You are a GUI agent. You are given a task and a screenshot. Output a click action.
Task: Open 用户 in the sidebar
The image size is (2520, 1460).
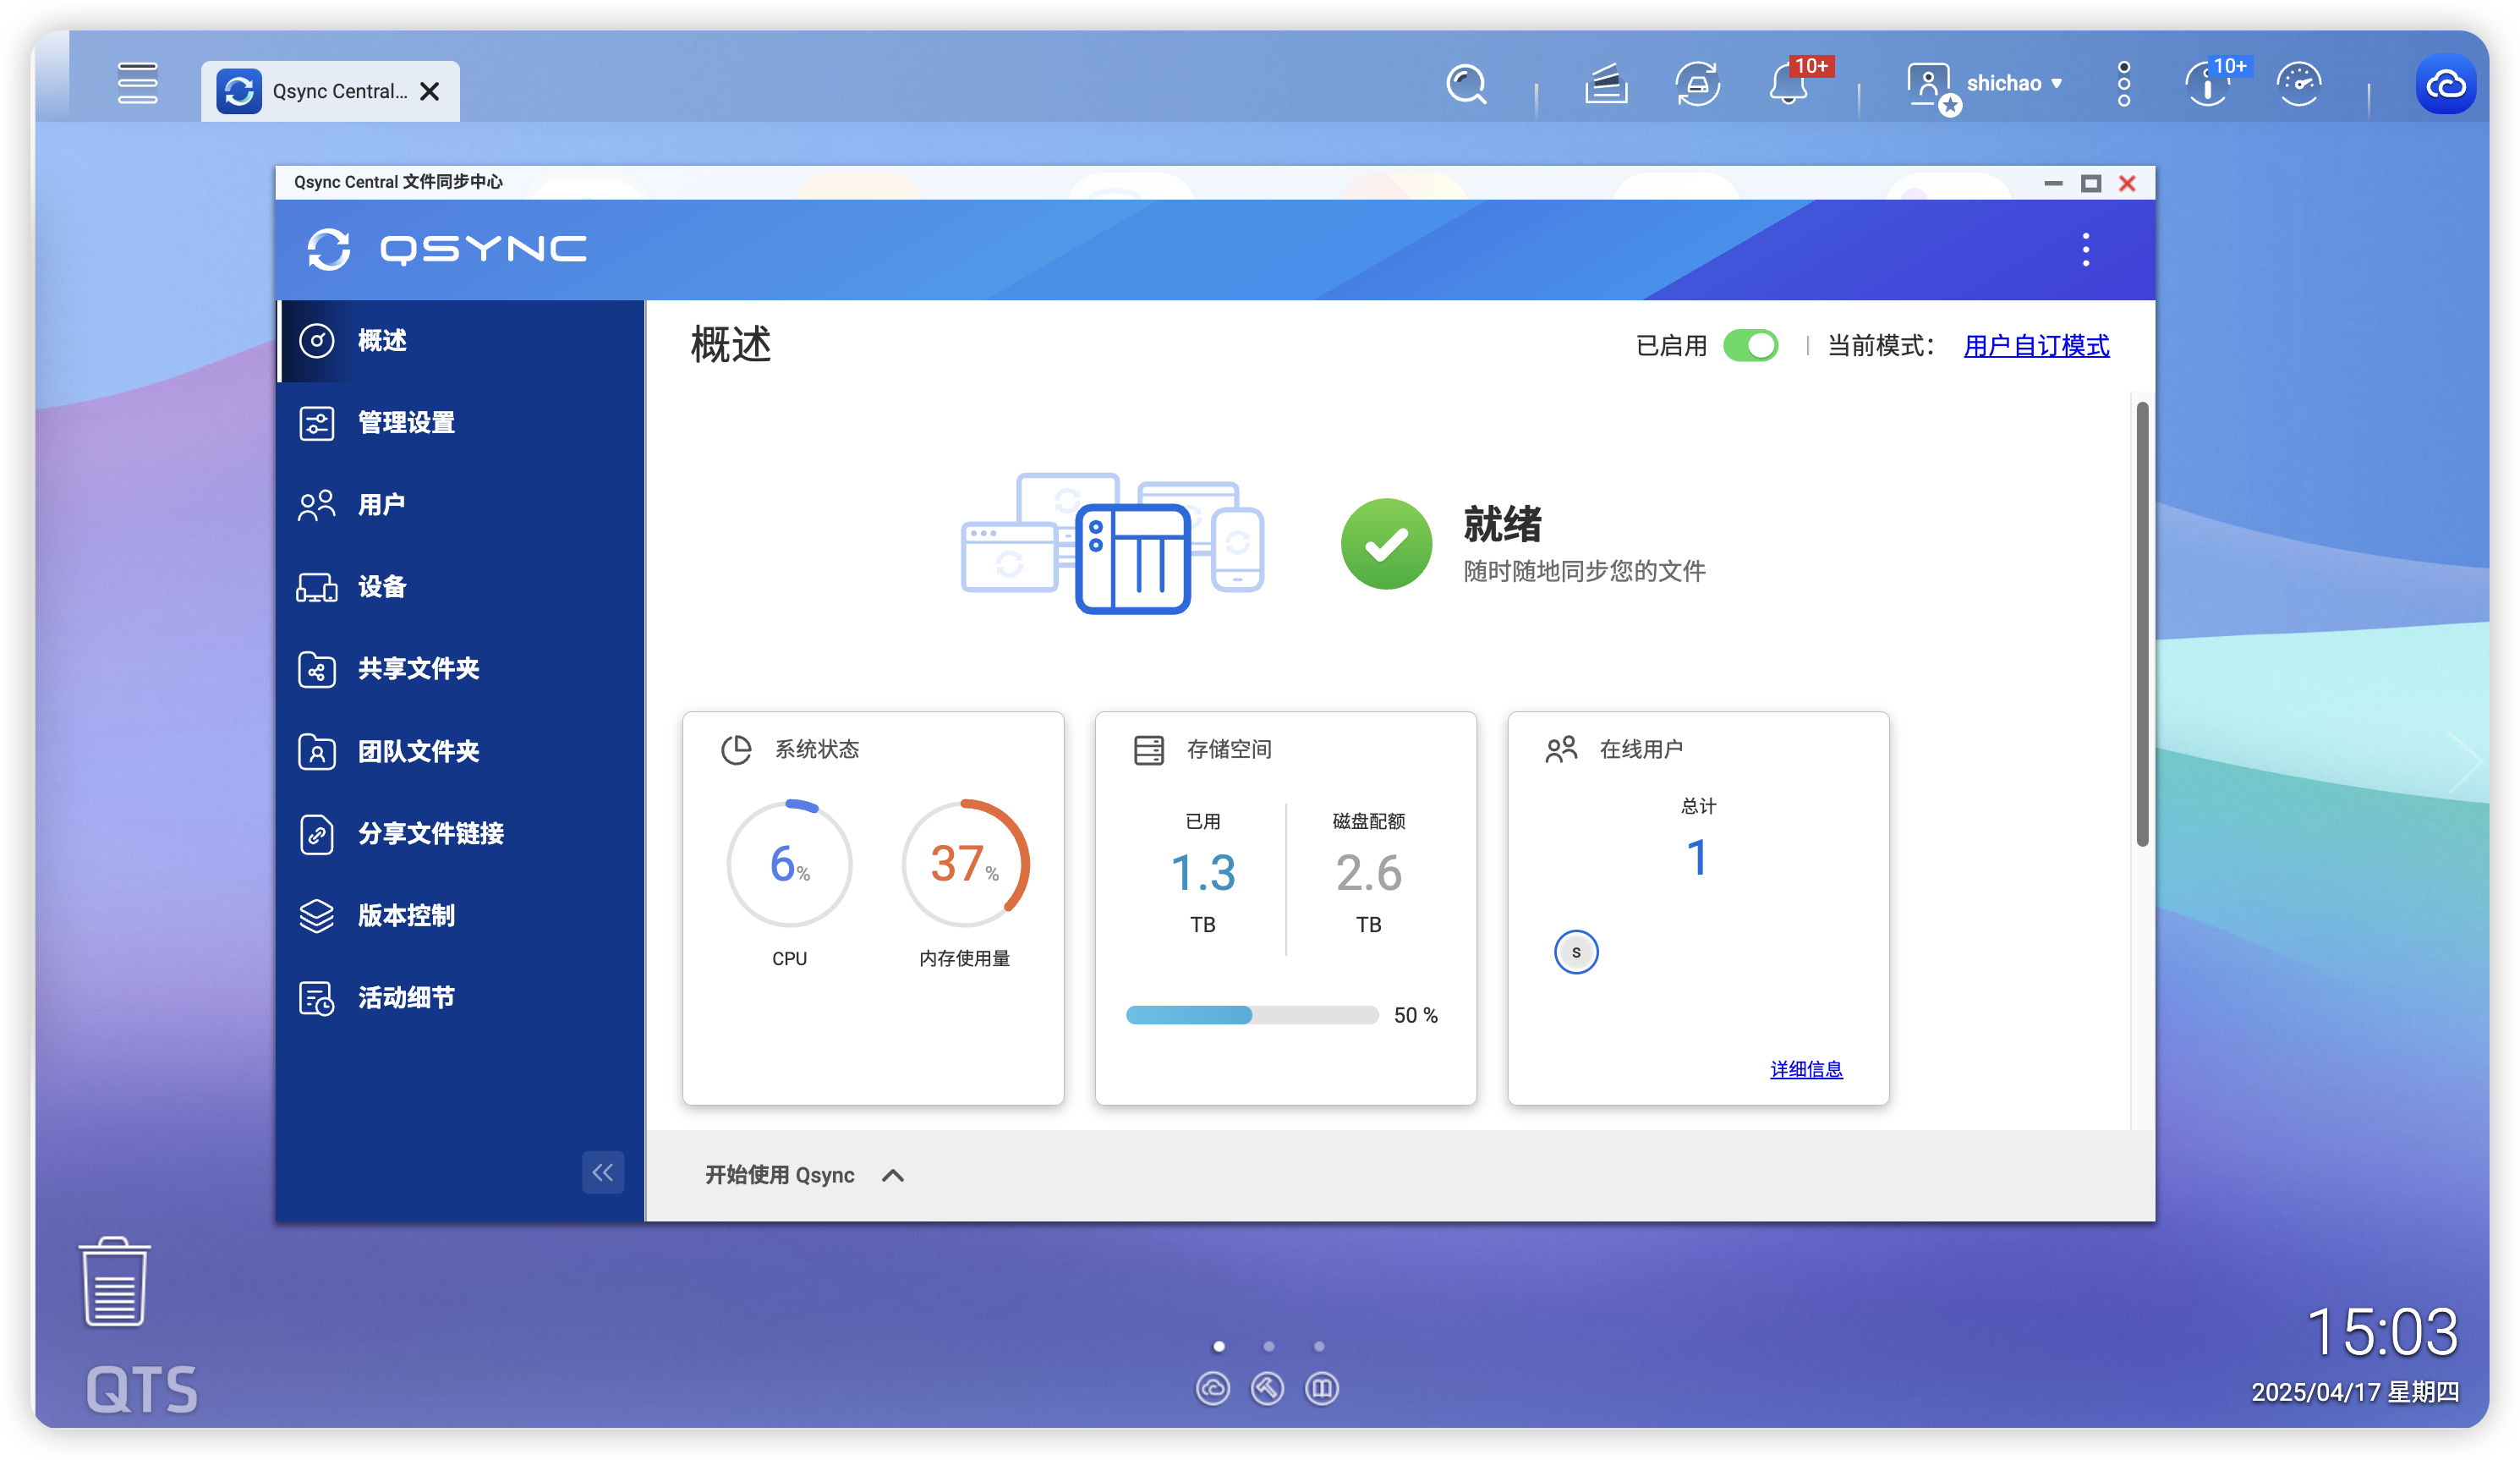coord(461,505)
